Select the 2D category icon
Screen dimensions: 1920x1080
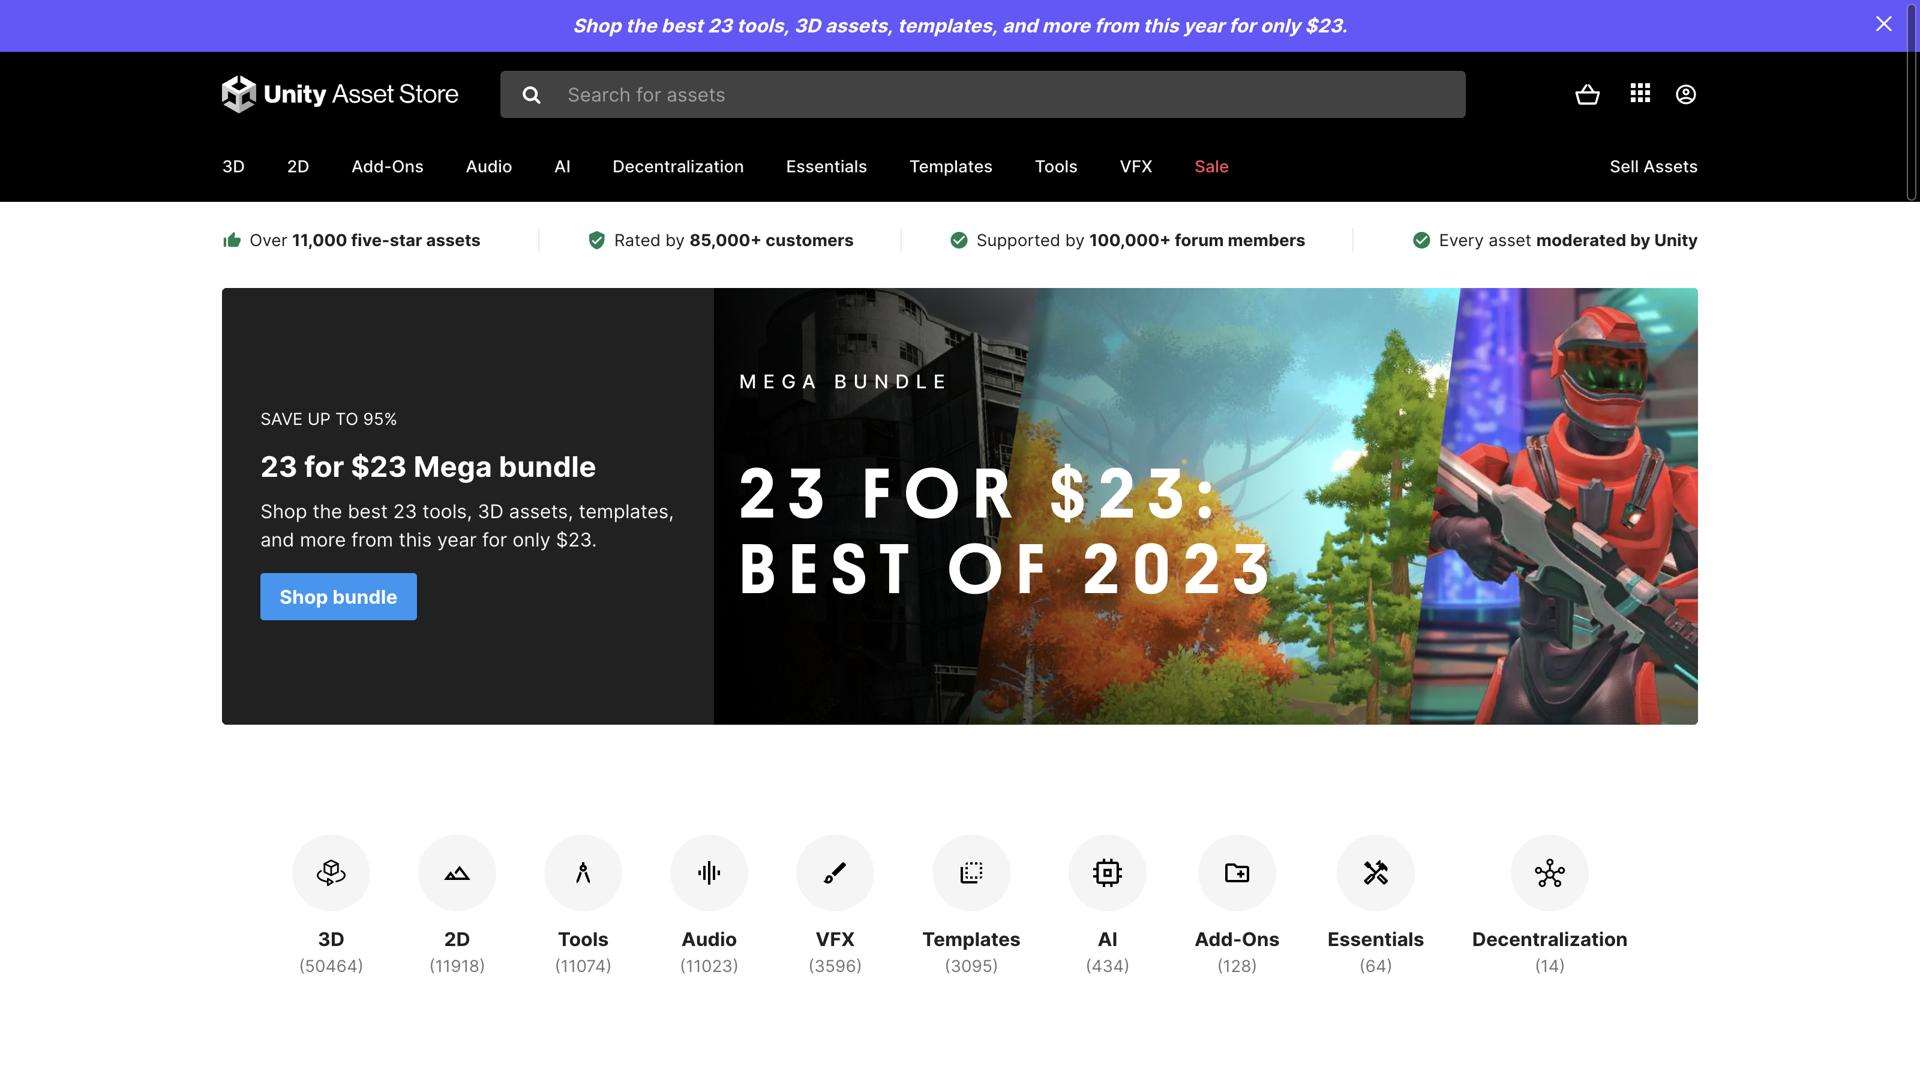click(457, 872)
